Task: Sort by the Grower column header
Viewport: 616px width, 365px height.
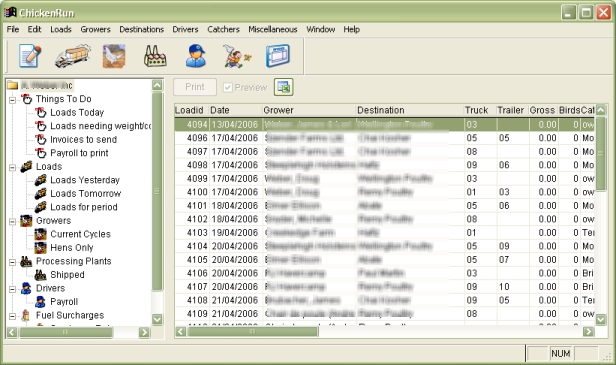Action: 309,110
